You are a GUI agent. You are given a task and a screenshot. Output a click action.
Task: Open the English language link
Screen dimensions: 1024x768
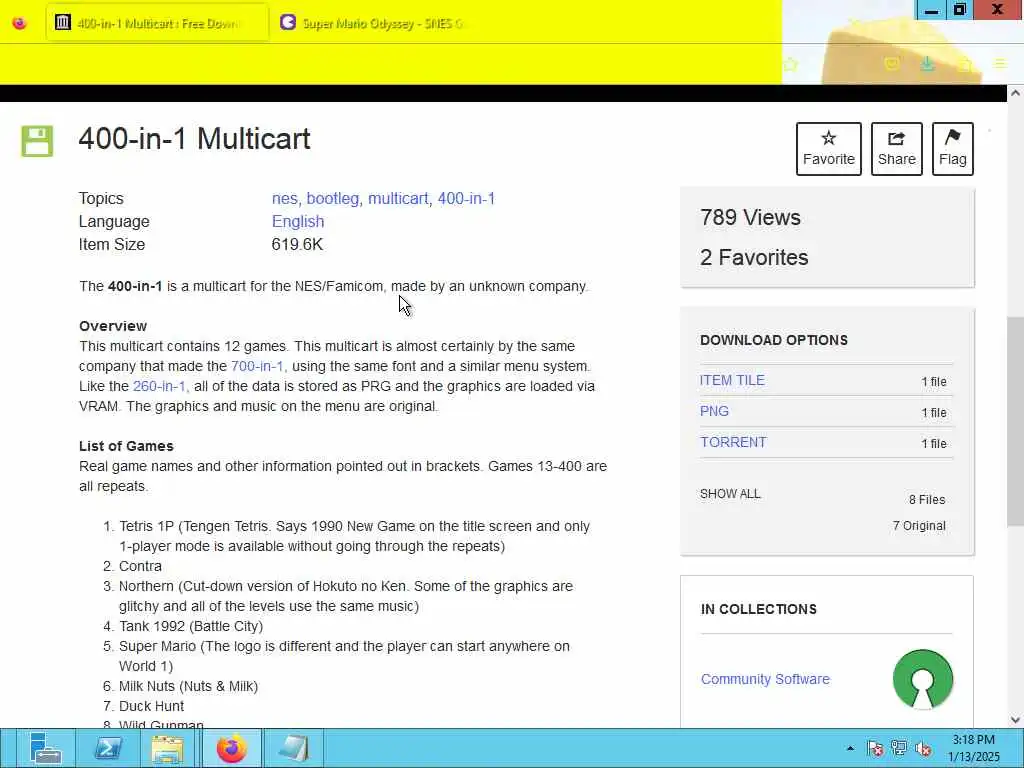[x=298, y=221]
